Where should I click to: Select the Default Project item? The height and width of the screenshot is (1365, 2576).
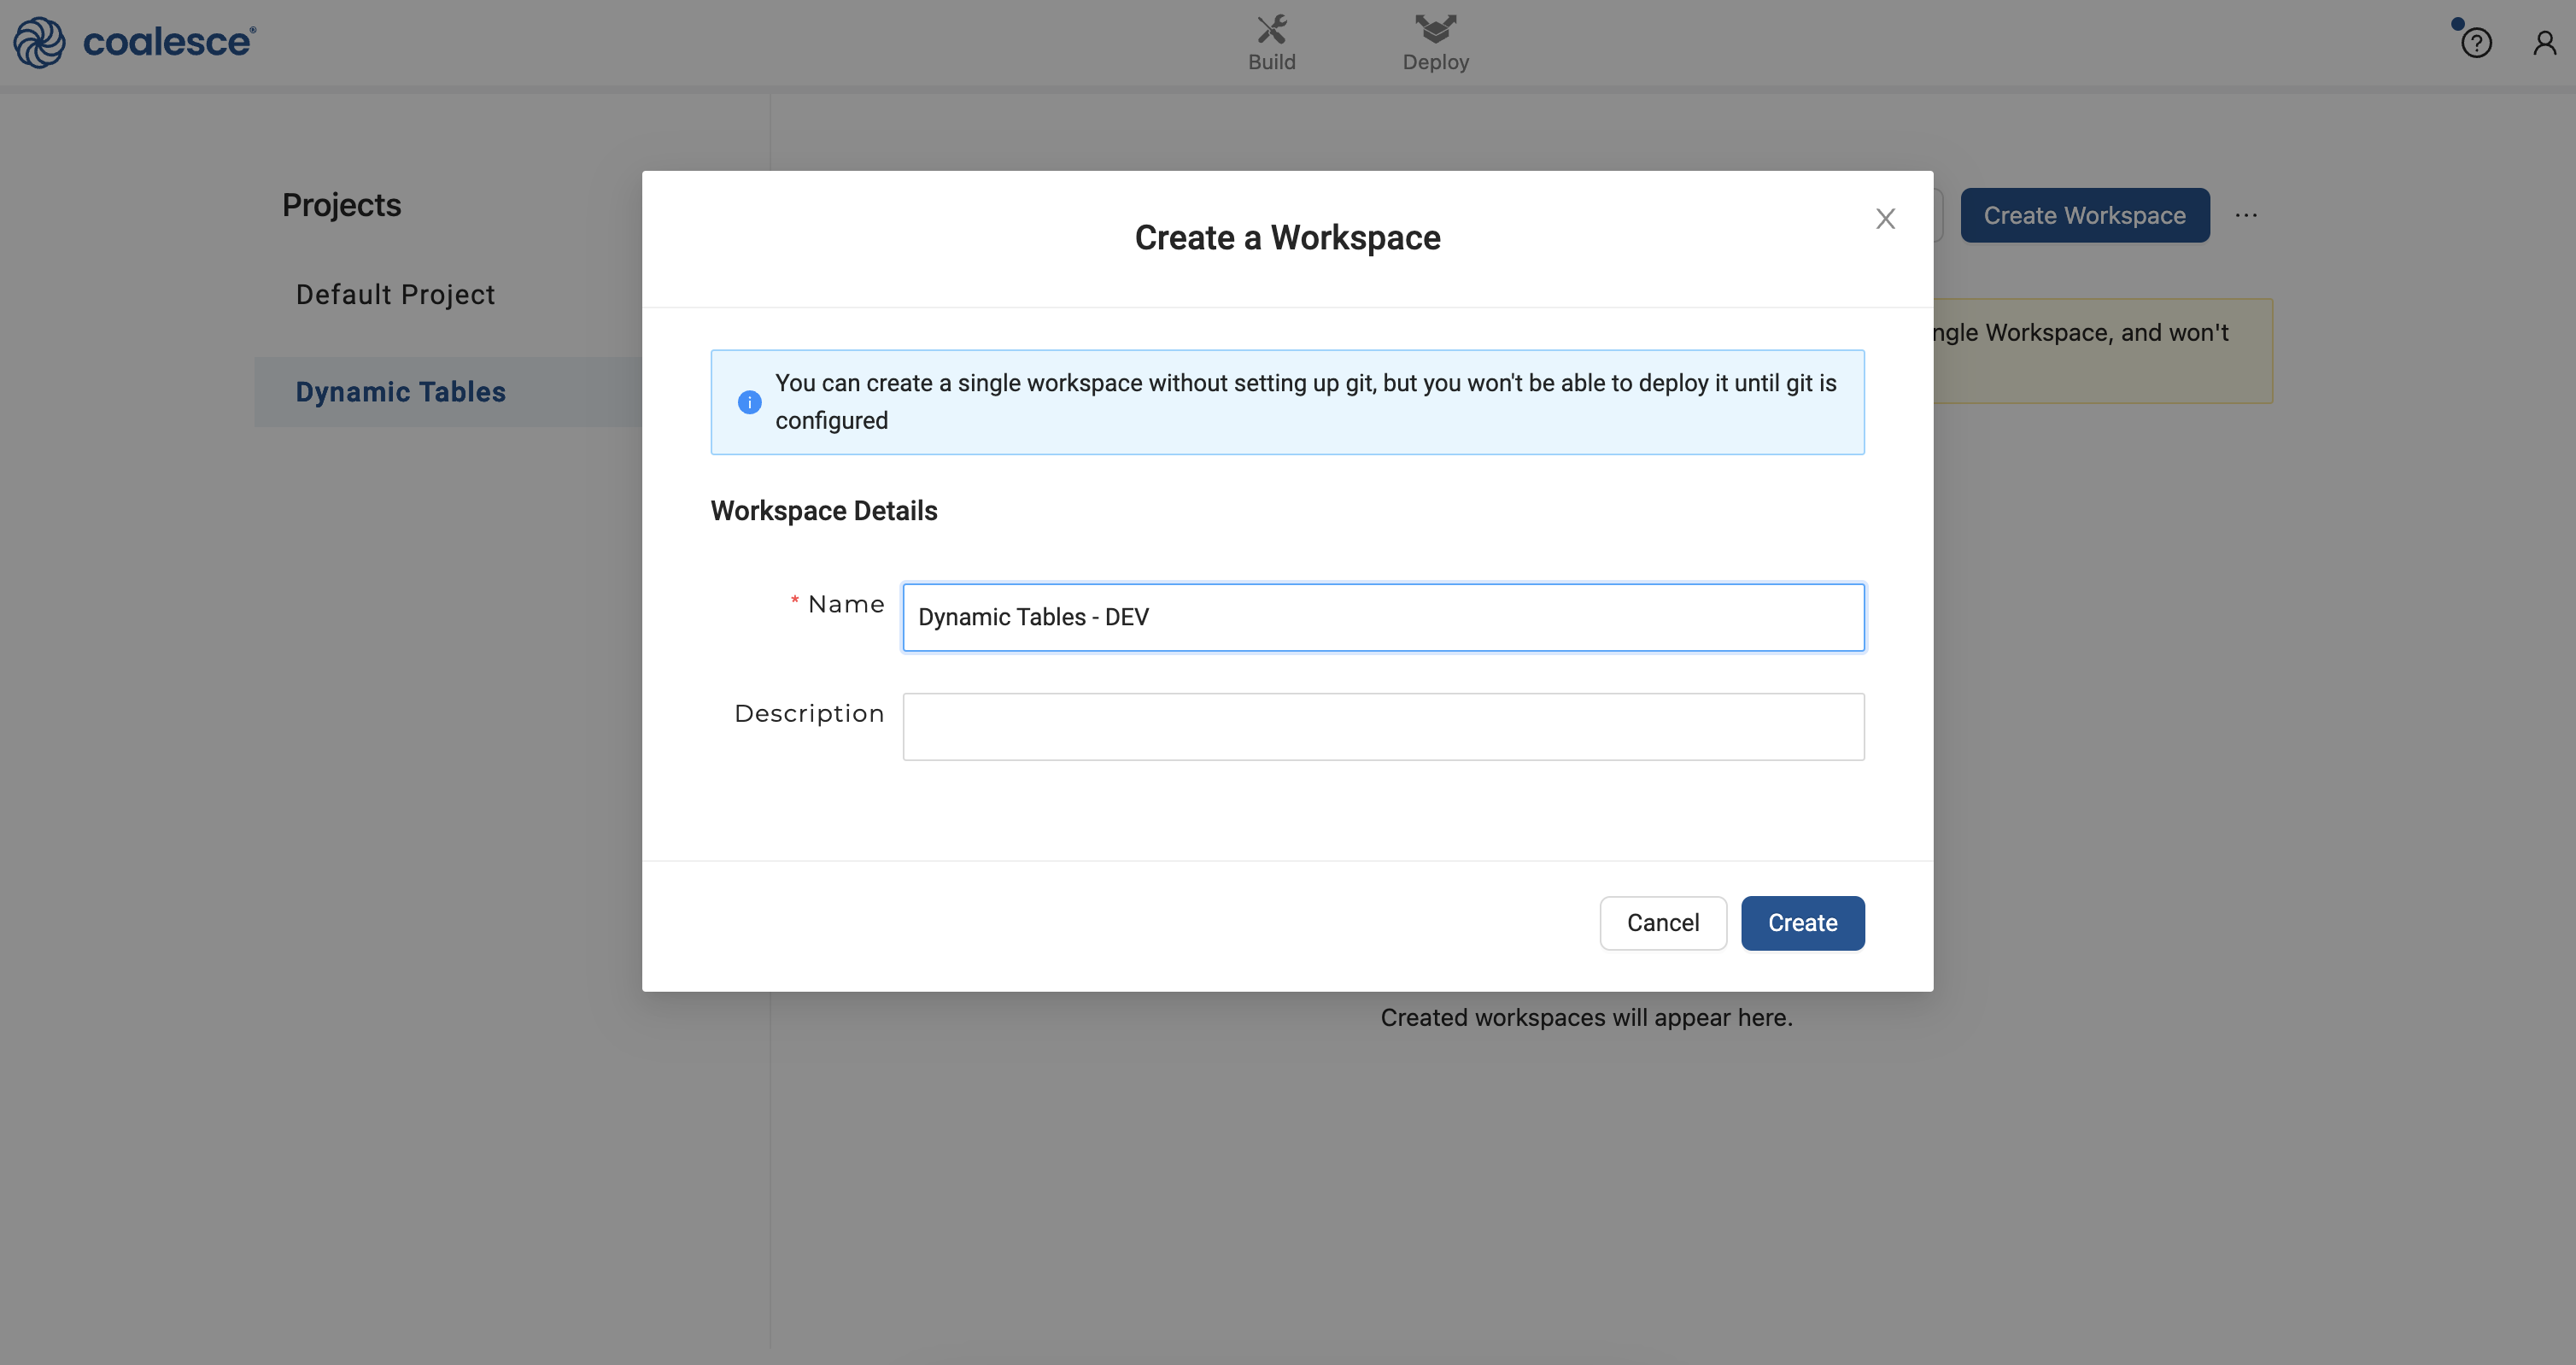click(x=395, y=294)
